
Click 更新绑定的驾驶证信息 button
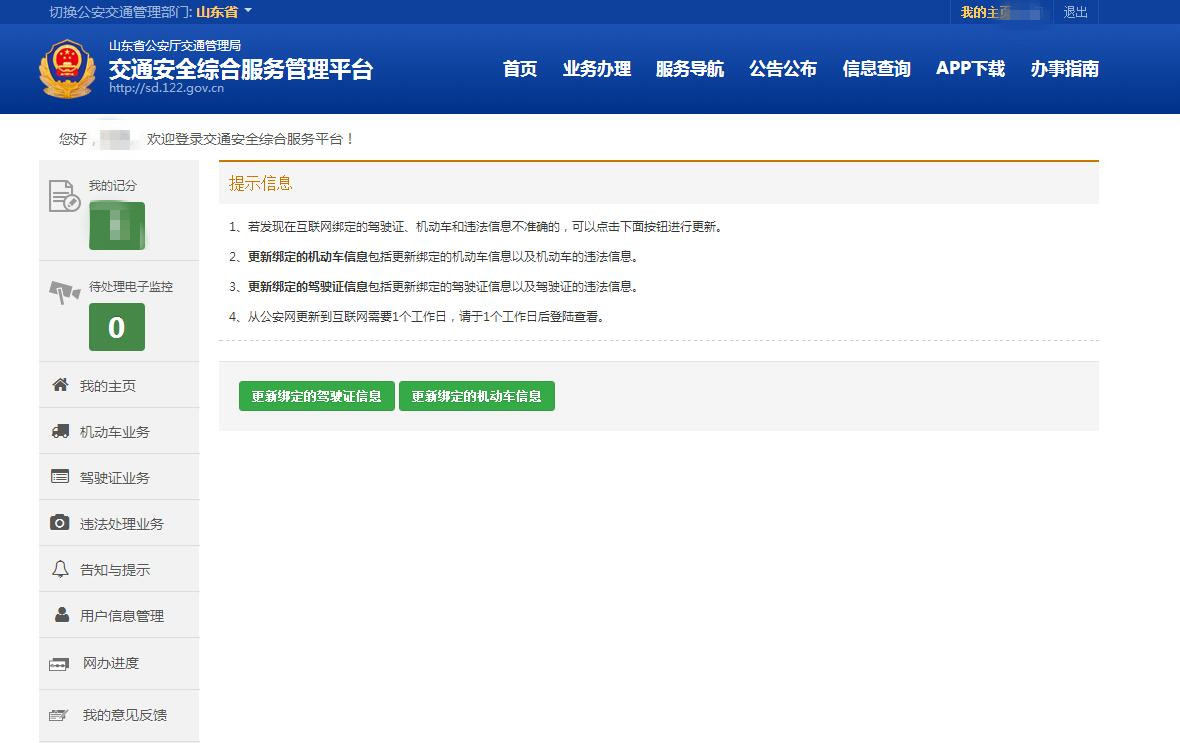pos(316,395)
